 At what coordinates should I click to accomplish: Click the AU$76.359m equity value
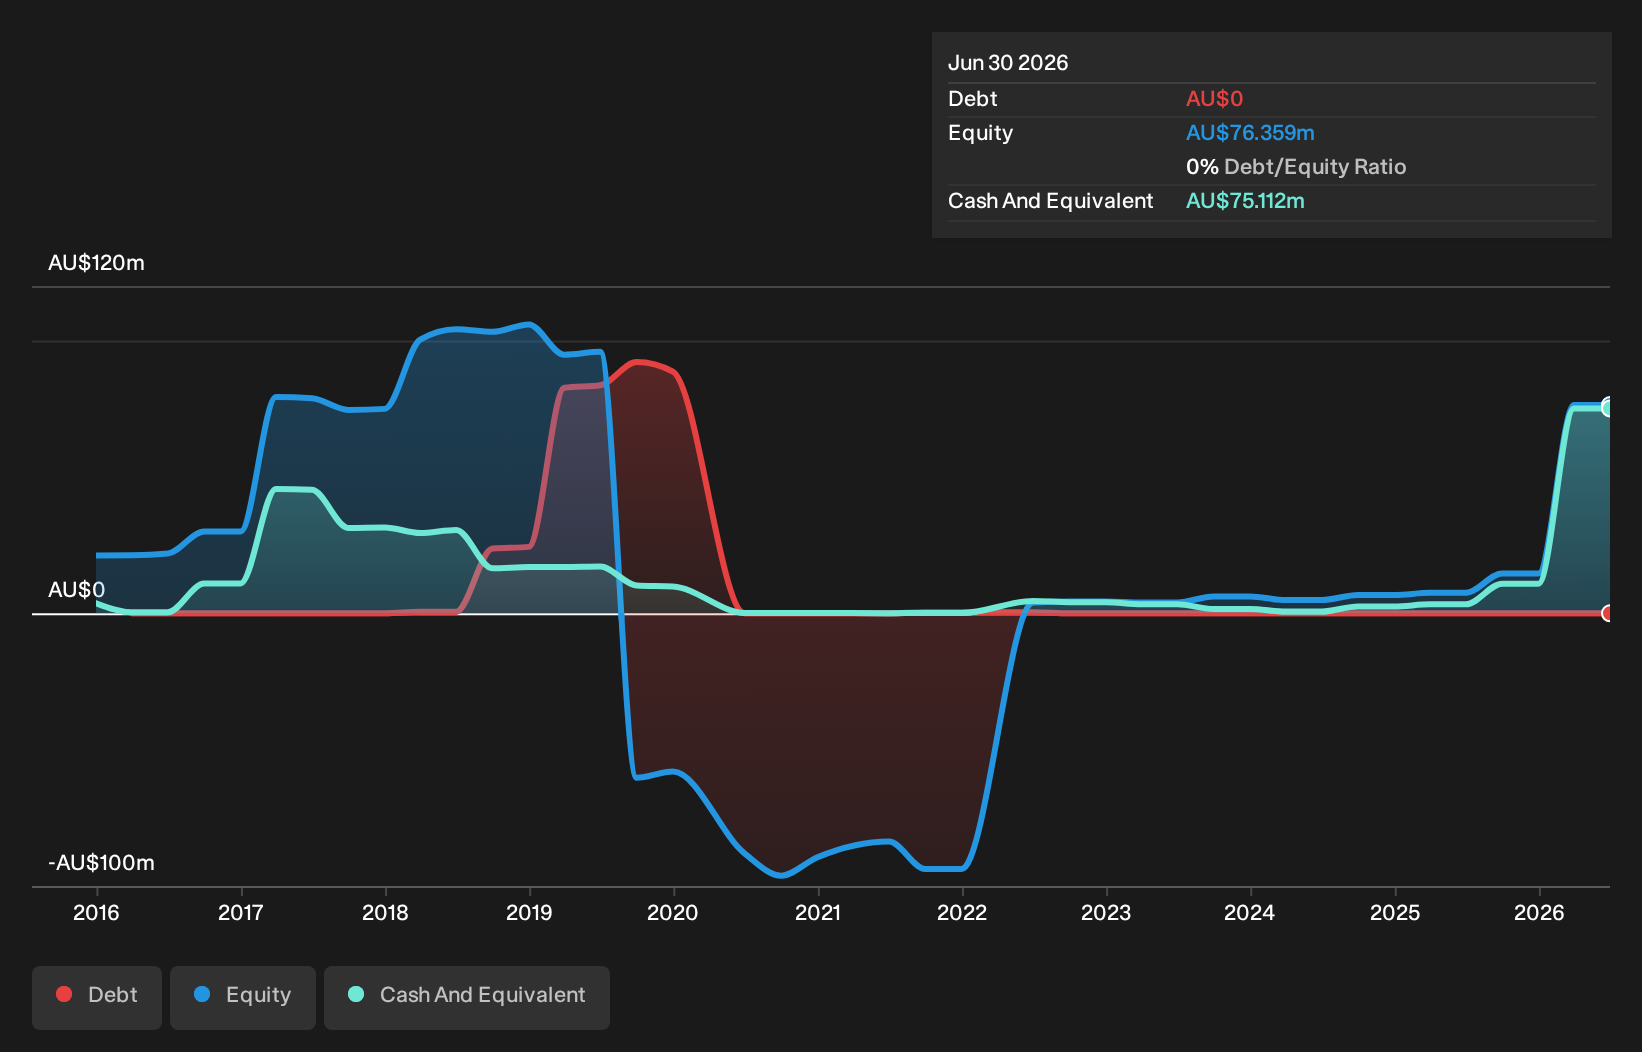click(1250, 133)
